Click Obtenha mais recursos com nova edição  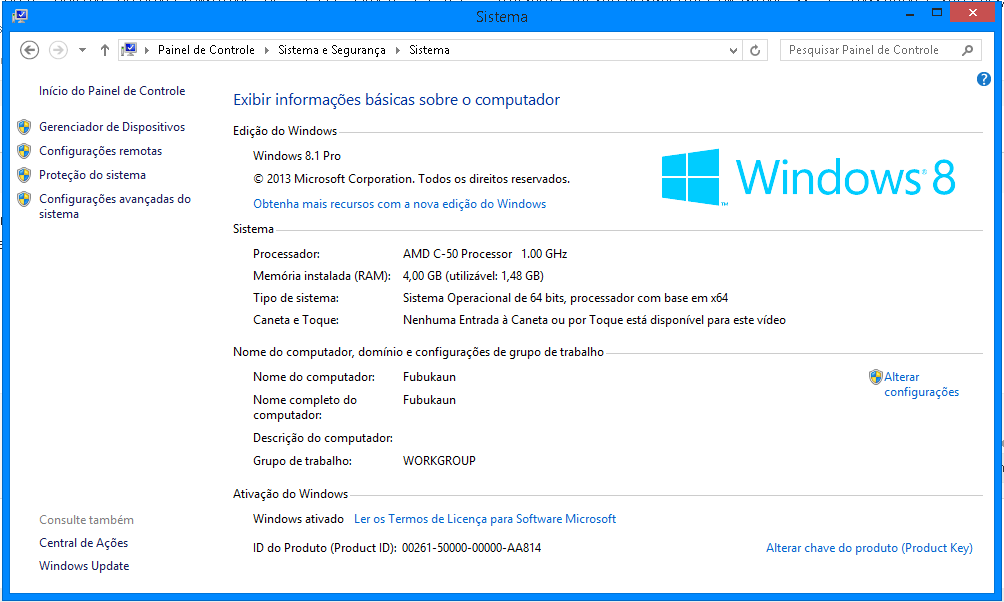point(400,204)
